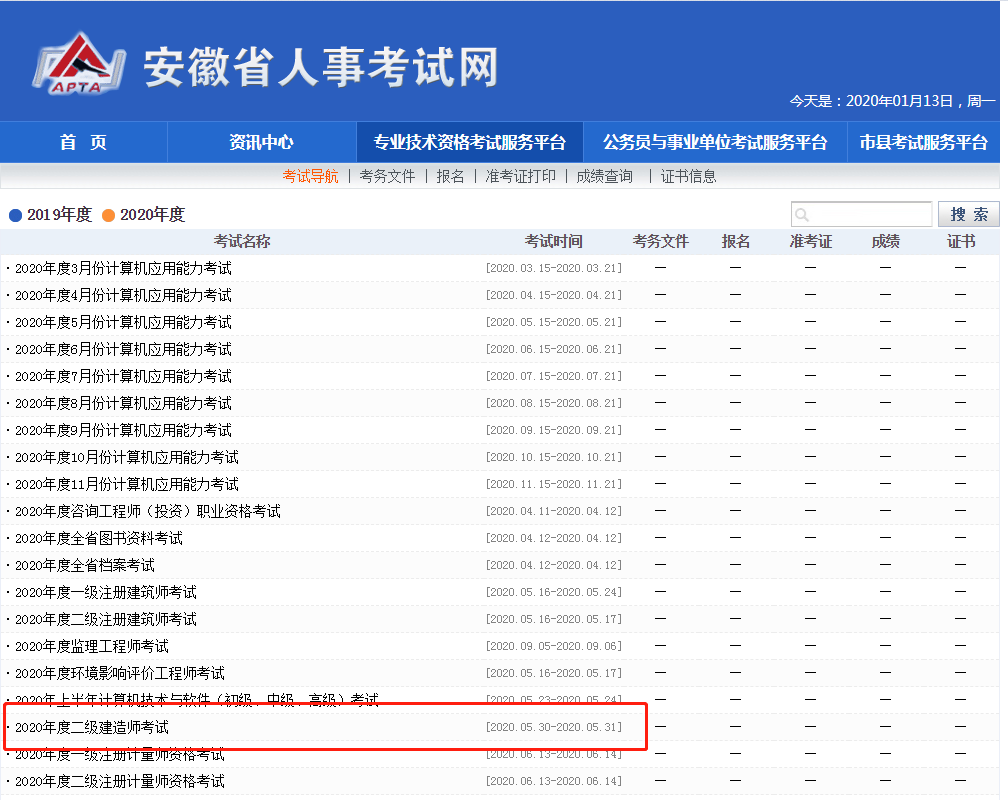The image size is (1008, 800).
Task: Open 2020年度咨询工程师（投资）职业资格考试 link
Action: point(148,511)
